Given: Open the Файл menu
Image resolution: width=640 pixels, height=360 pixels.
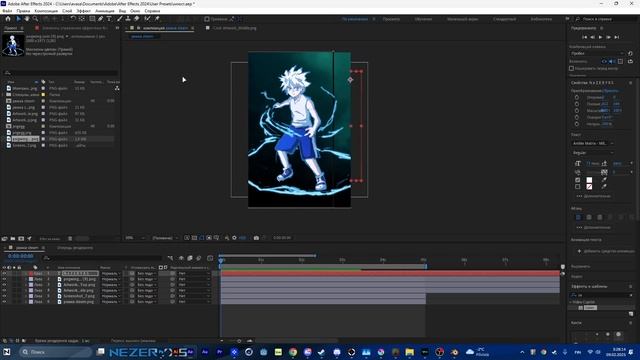Looking at the screenshot, I should pyautogui.click(x=7, y=11).
